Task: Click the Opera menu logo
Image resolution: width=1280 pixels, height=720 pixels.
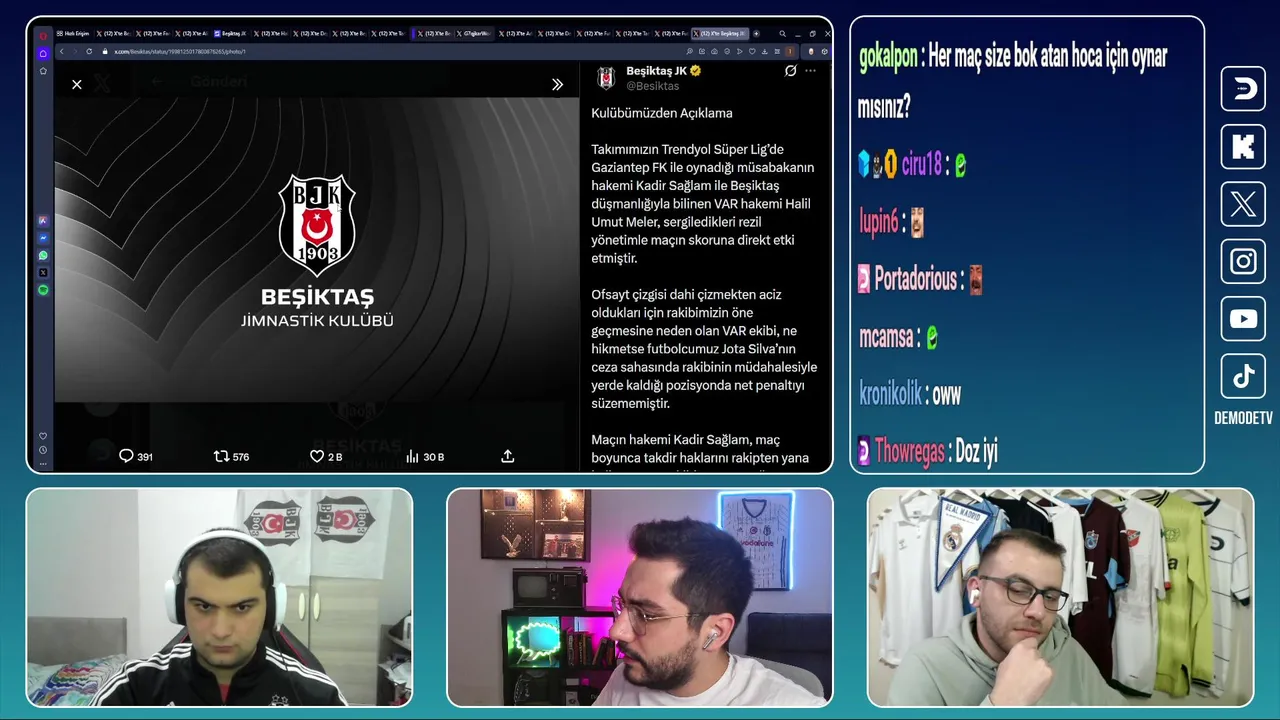Action: 43,34
